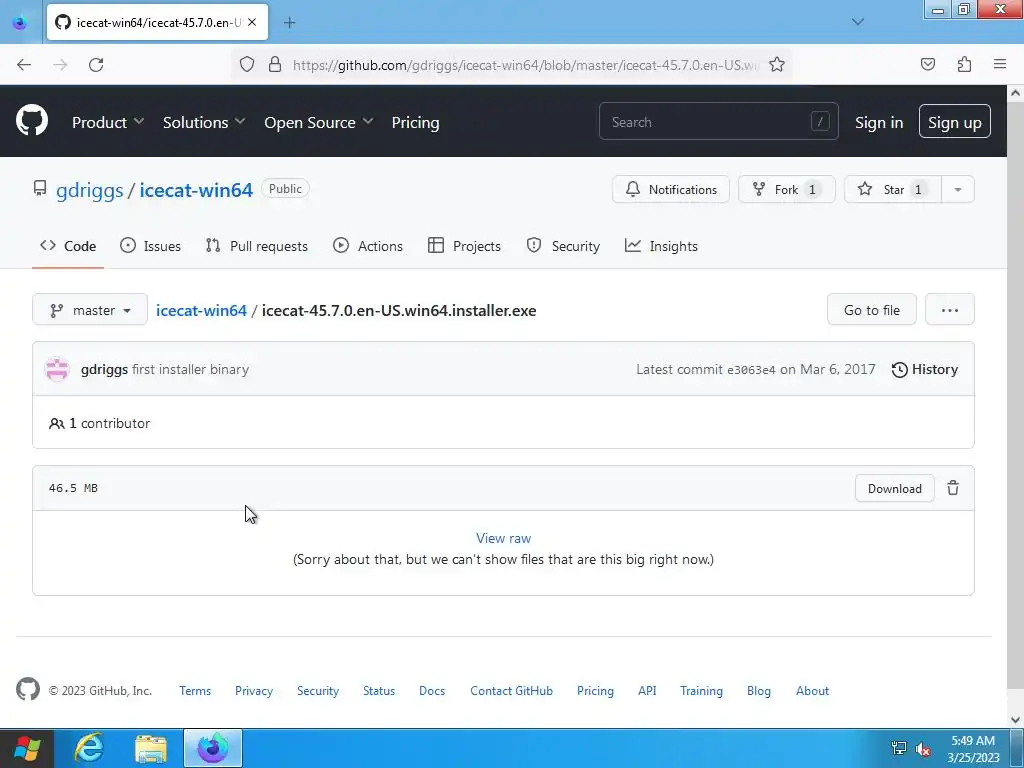This screenshot has width=1024, height=768.
Task: Open the Privacy footer link
Action: click(x=254, y=690)
